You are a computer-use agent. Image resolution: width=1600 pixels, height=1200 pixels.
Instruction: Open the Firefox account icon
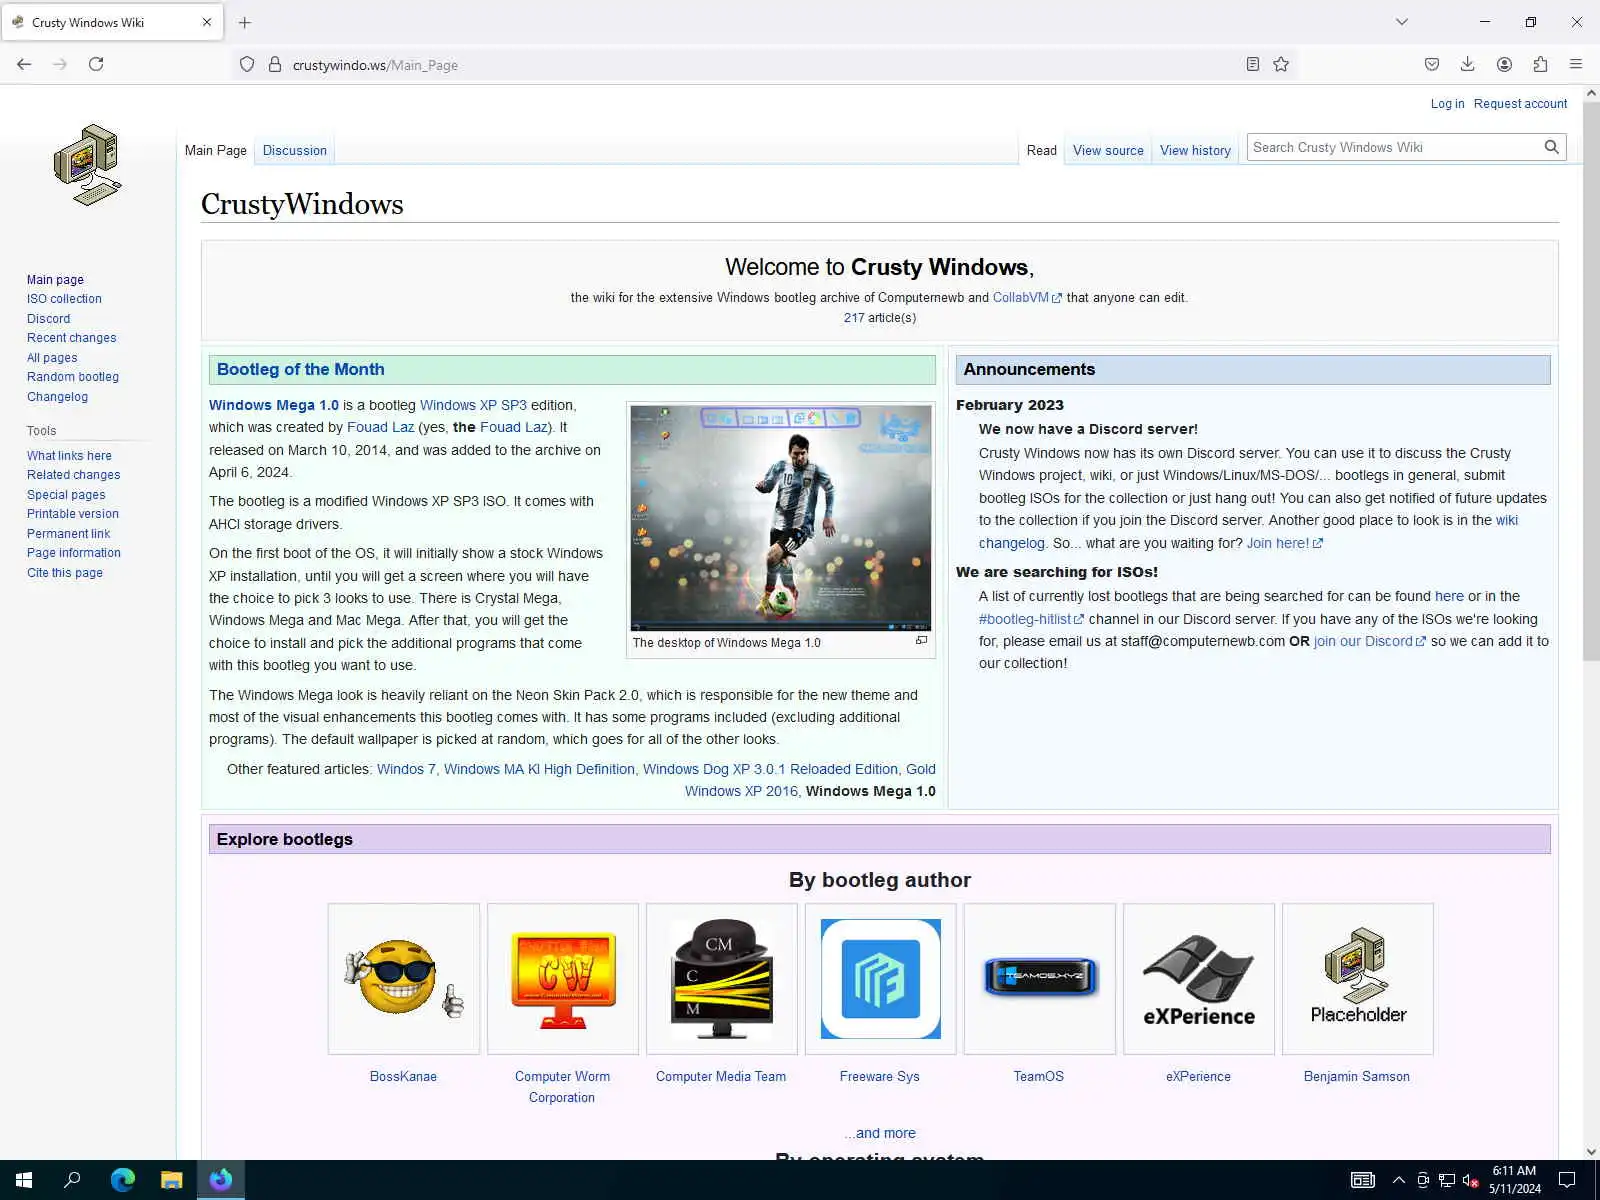(1504, 64)
